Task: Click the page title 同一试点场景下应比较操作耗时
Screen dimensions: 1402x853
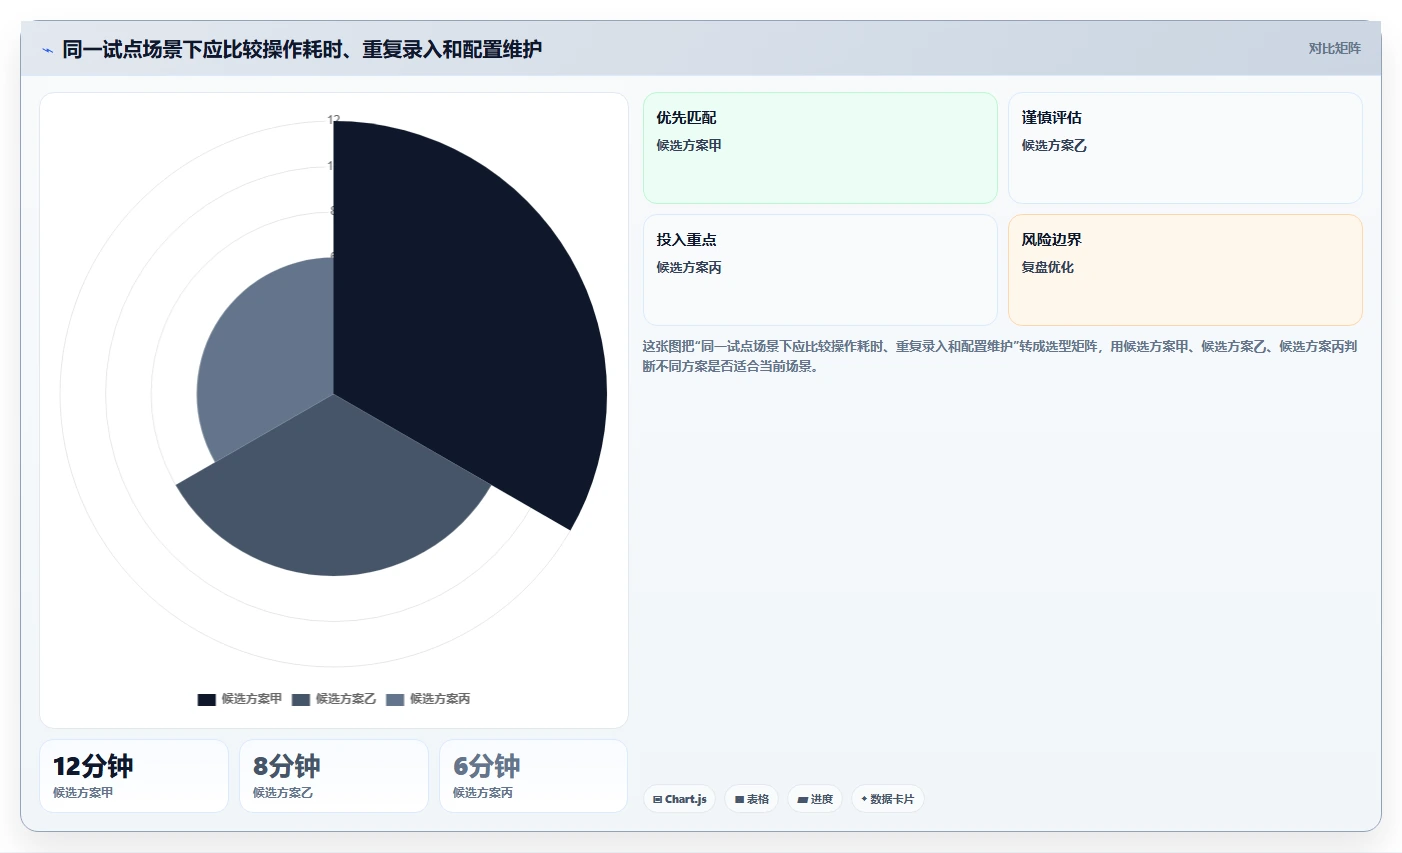Action: click(x=302, y=49)
